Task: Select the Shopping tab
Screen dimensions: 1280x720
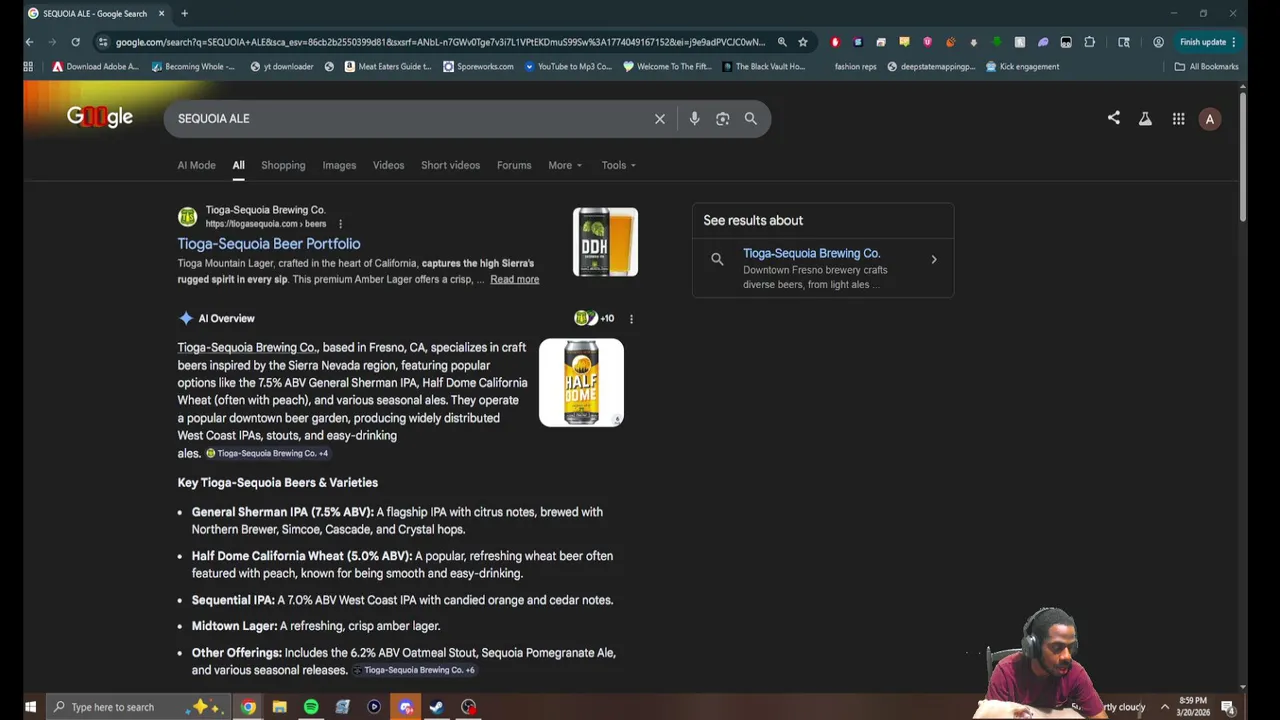Action: (283, 165)
